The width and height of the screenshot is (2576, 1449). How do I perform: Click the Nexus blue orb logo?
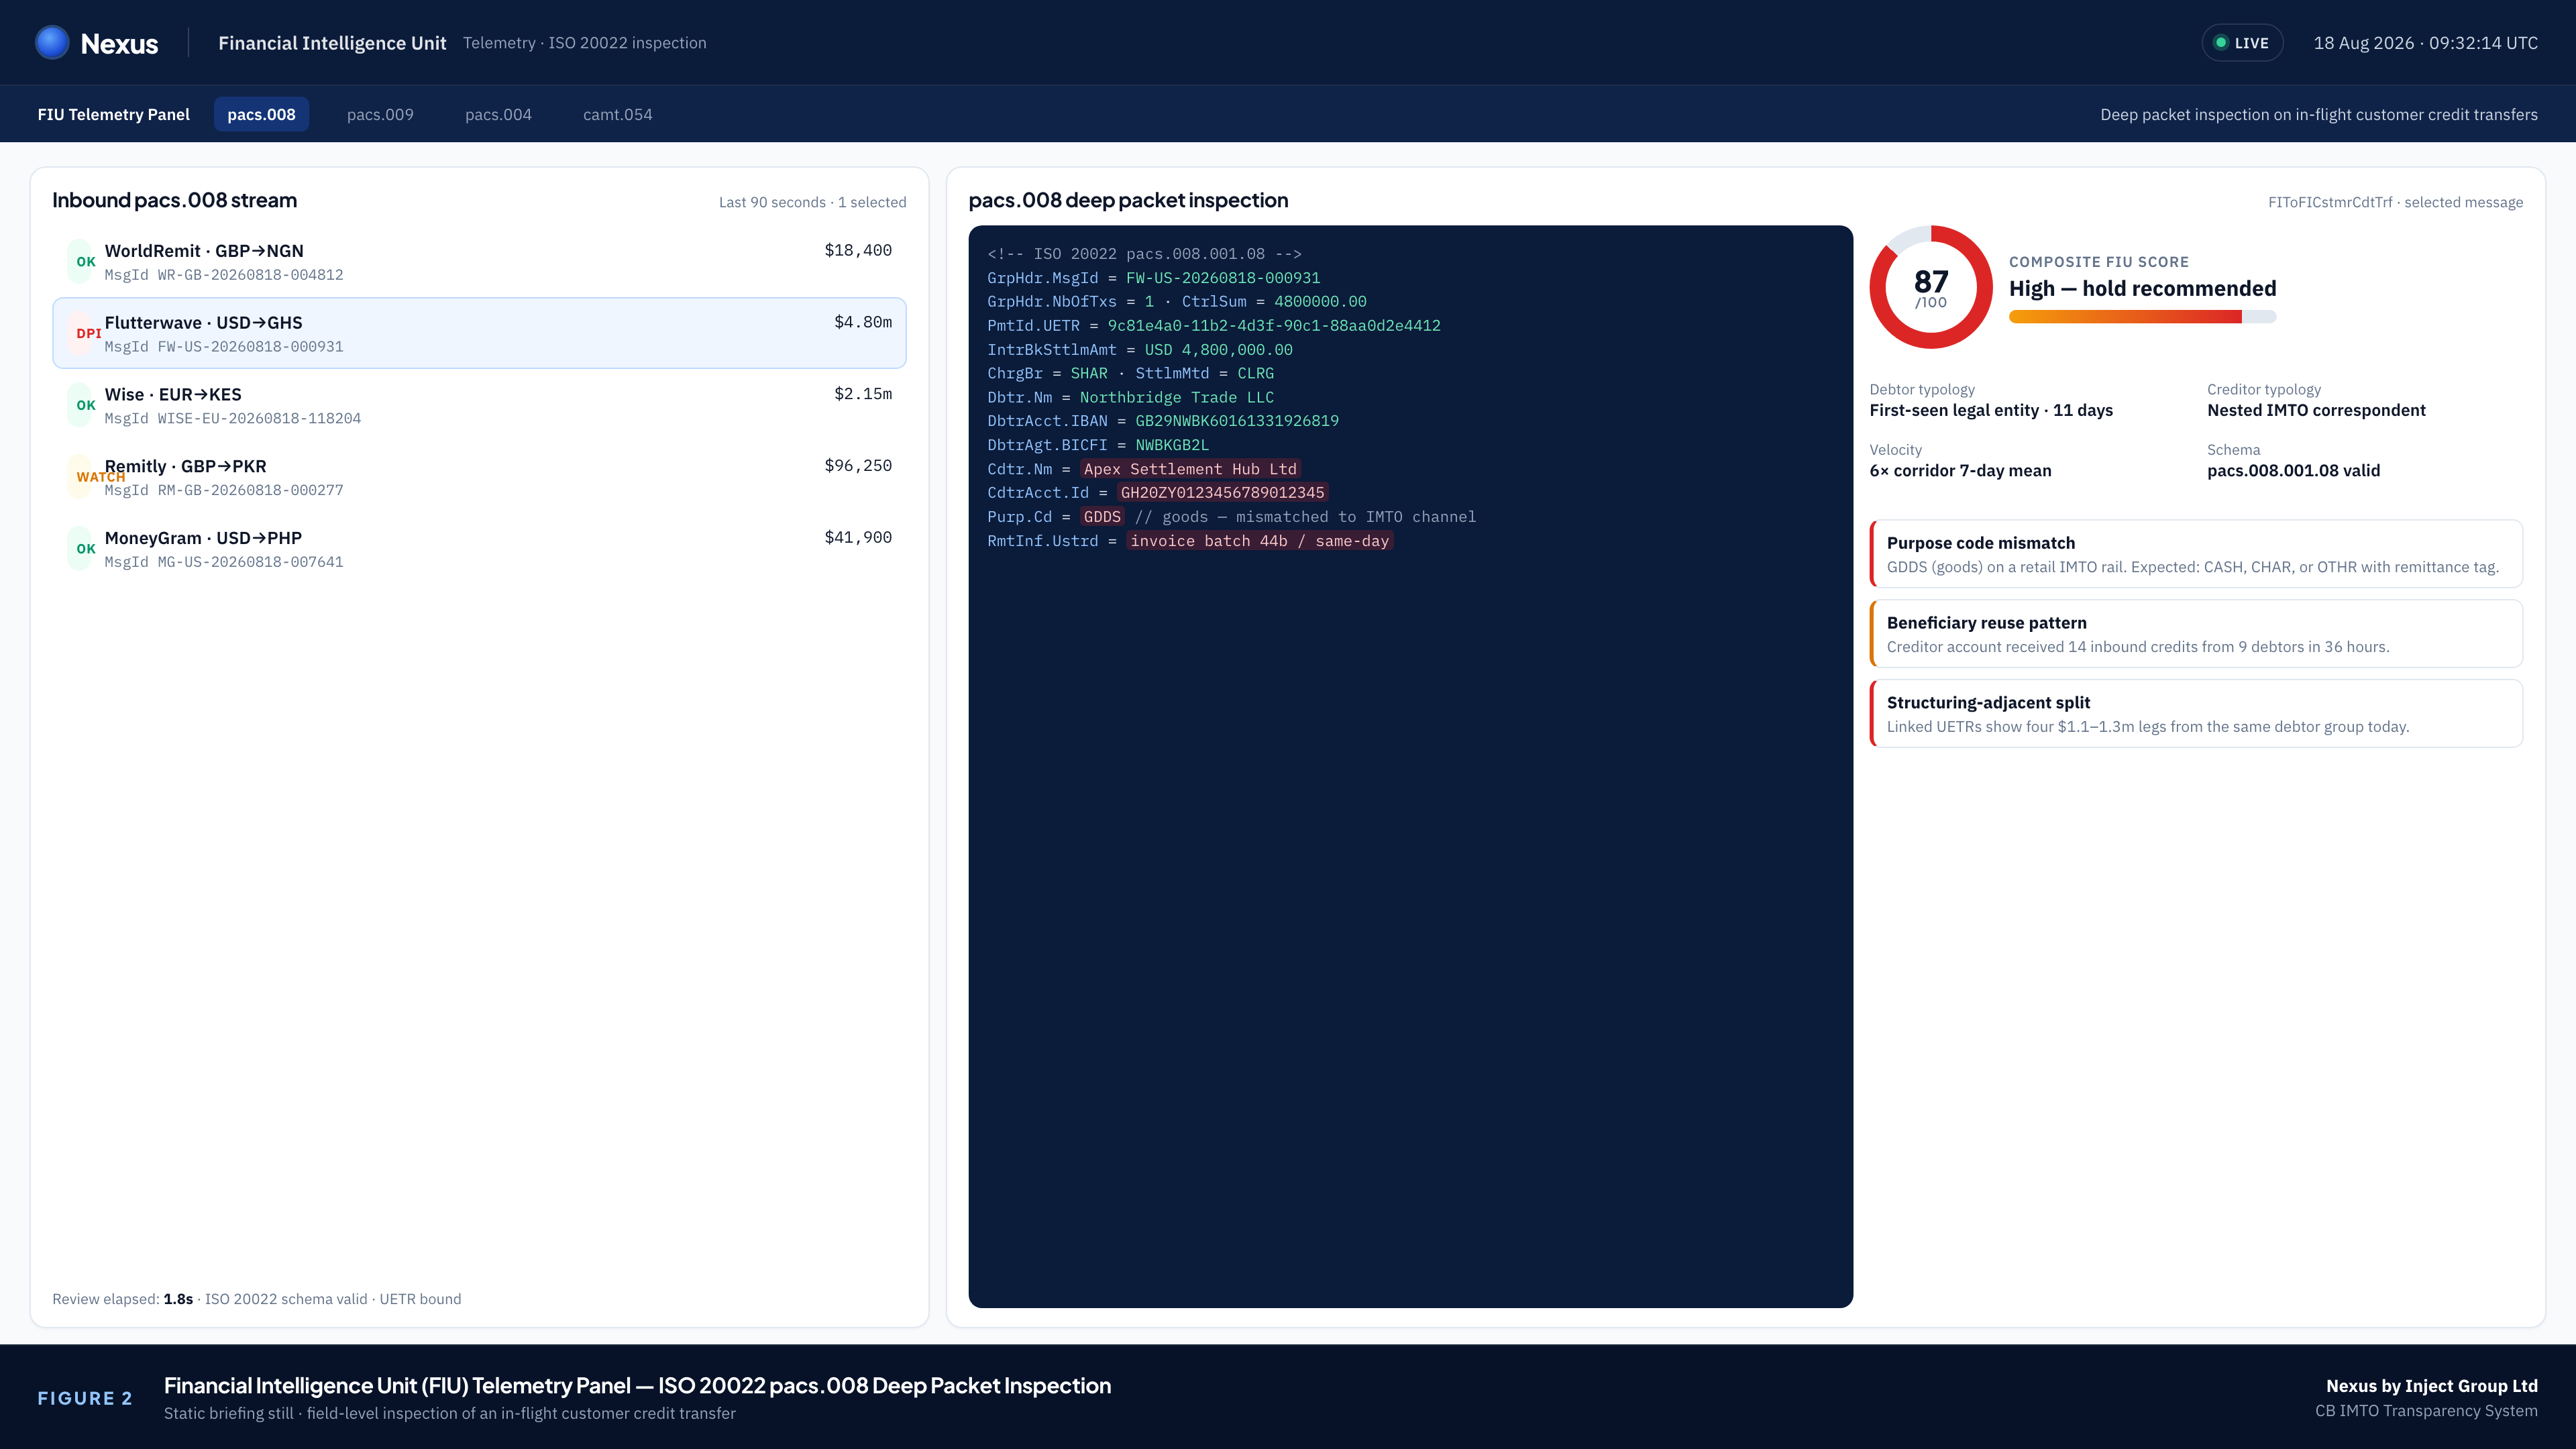(x=52, y=42)
